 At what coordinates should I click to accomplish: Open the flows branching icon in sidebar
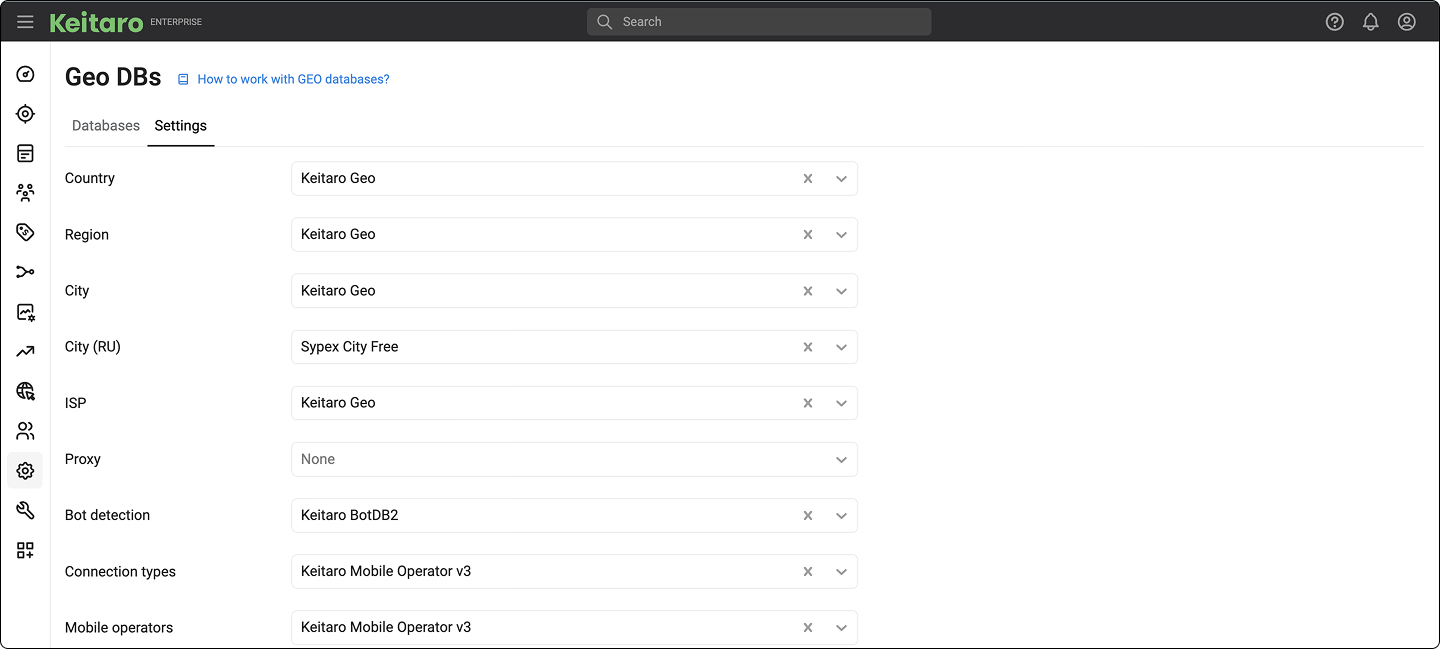tap(26, 272)
